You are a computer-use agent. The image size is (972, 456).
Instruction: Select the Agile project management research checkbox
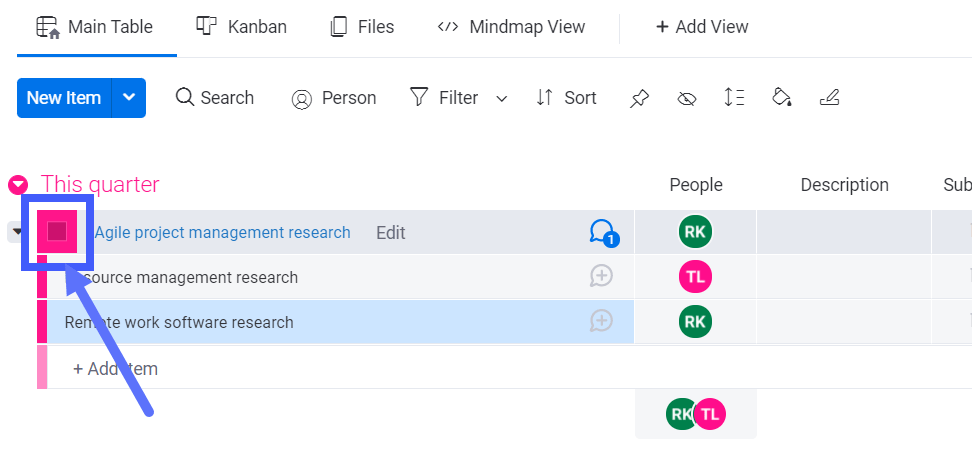click(x=57, y=232)
